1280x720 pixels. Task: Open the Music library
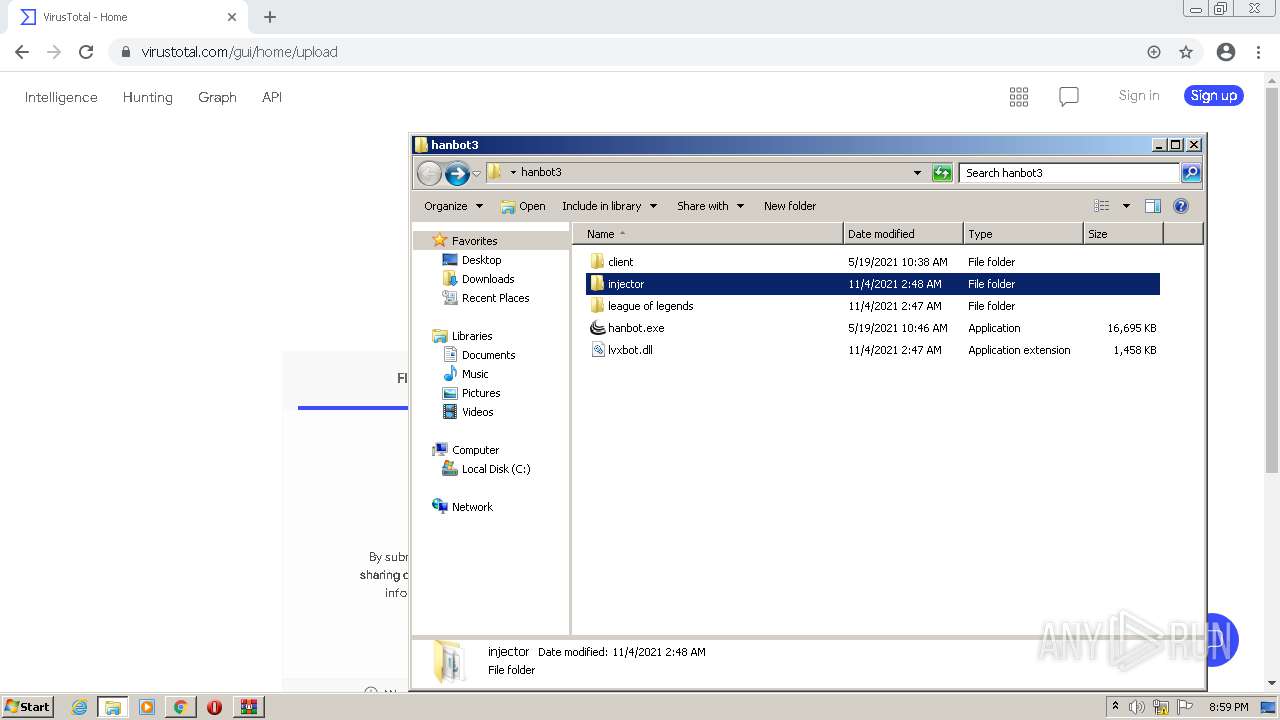coord(475,374)
